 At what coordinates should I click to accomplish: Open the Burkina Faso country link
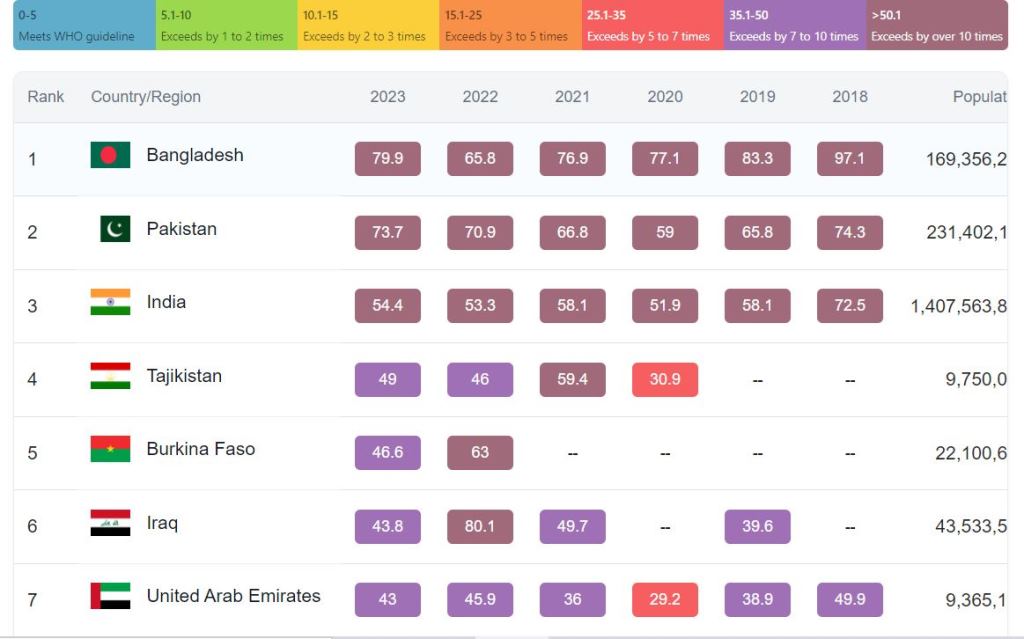(x=200, y=449)
